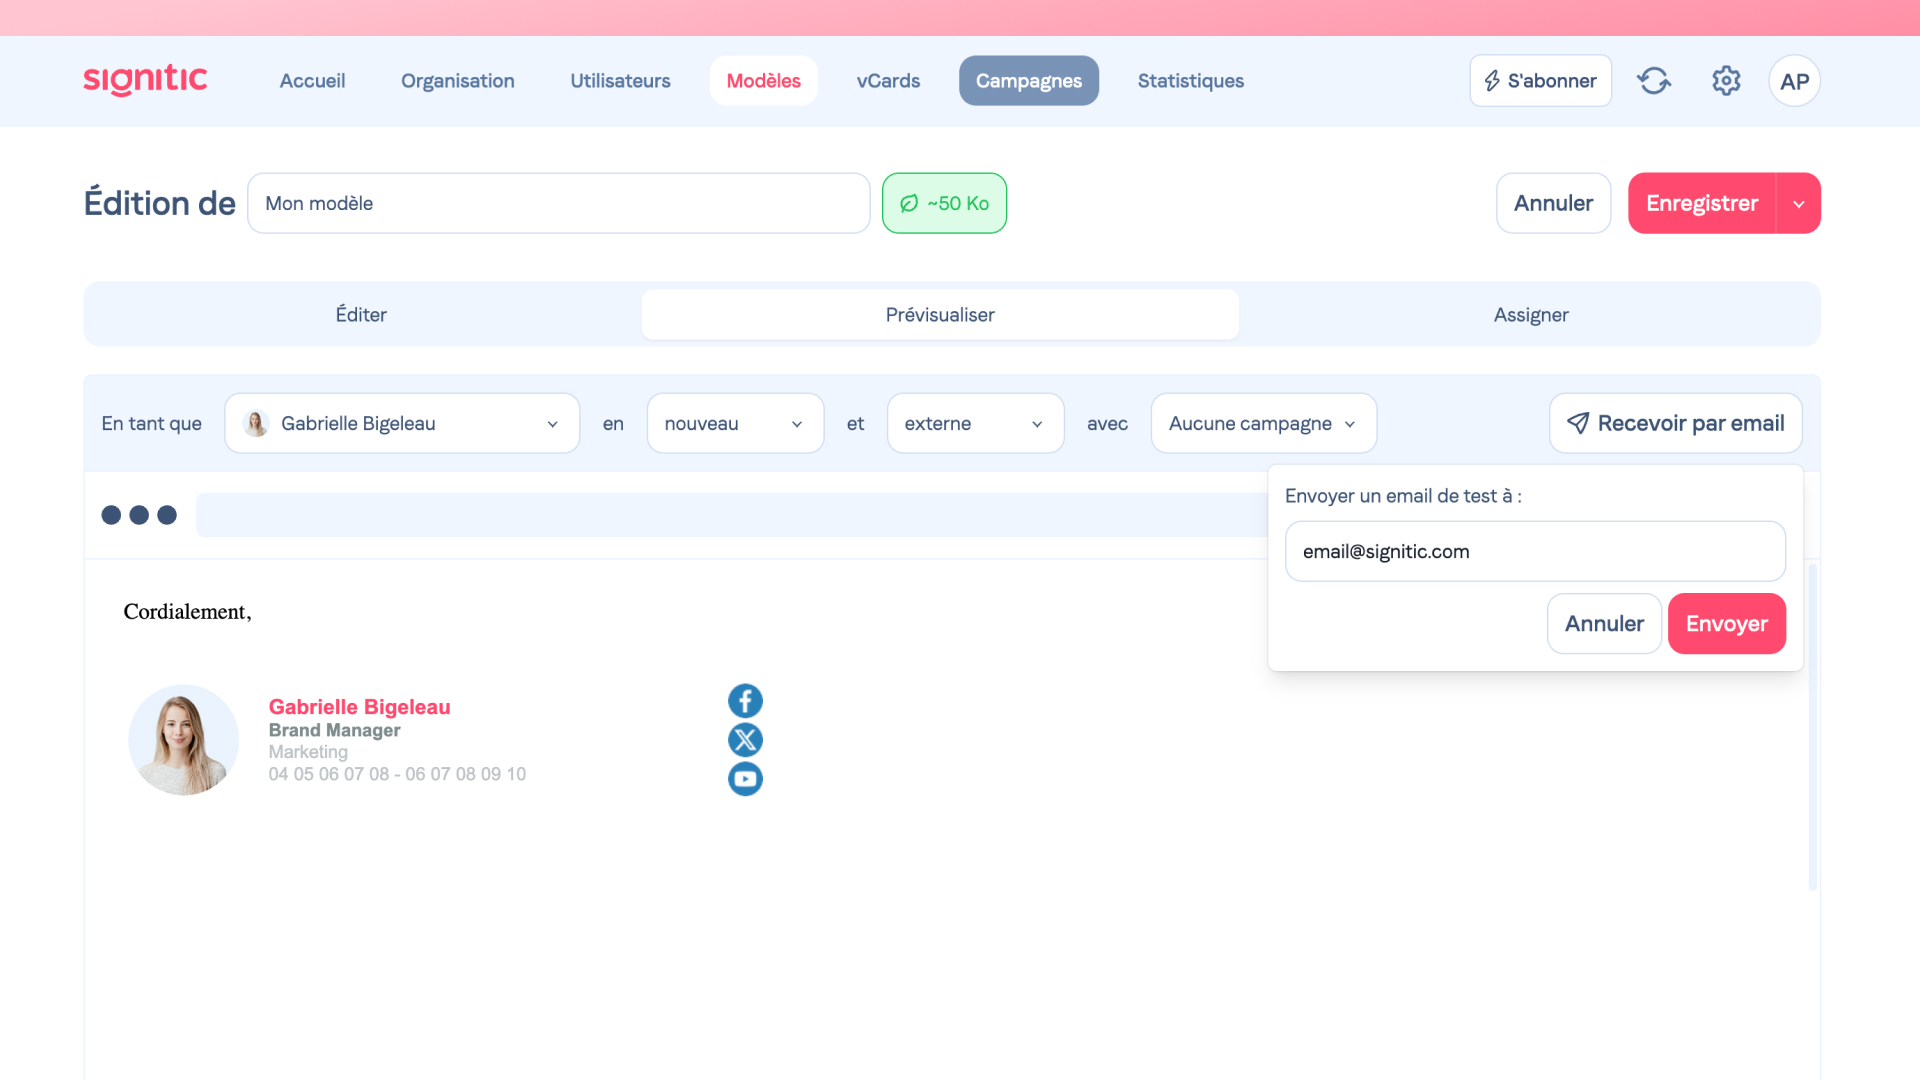The width and height of the screenshot is (1920, 1080).
Task: Open the 'externe' recipient dropdown
Action: [975, 423]
